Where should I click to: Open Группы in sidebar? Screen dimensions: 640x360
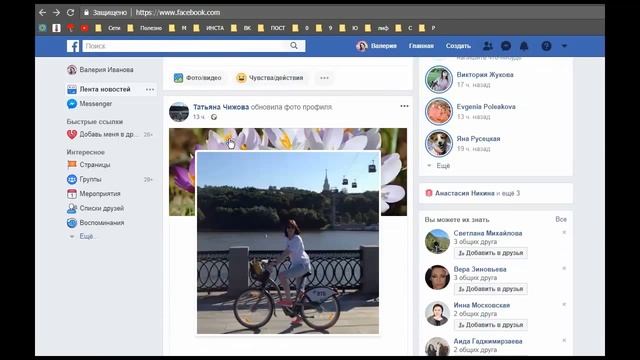coord(84,179)
